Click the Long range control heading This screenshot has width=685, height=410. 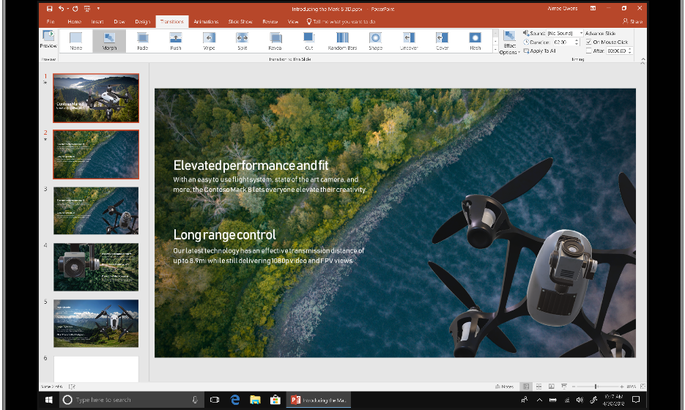tap(225, 235)
